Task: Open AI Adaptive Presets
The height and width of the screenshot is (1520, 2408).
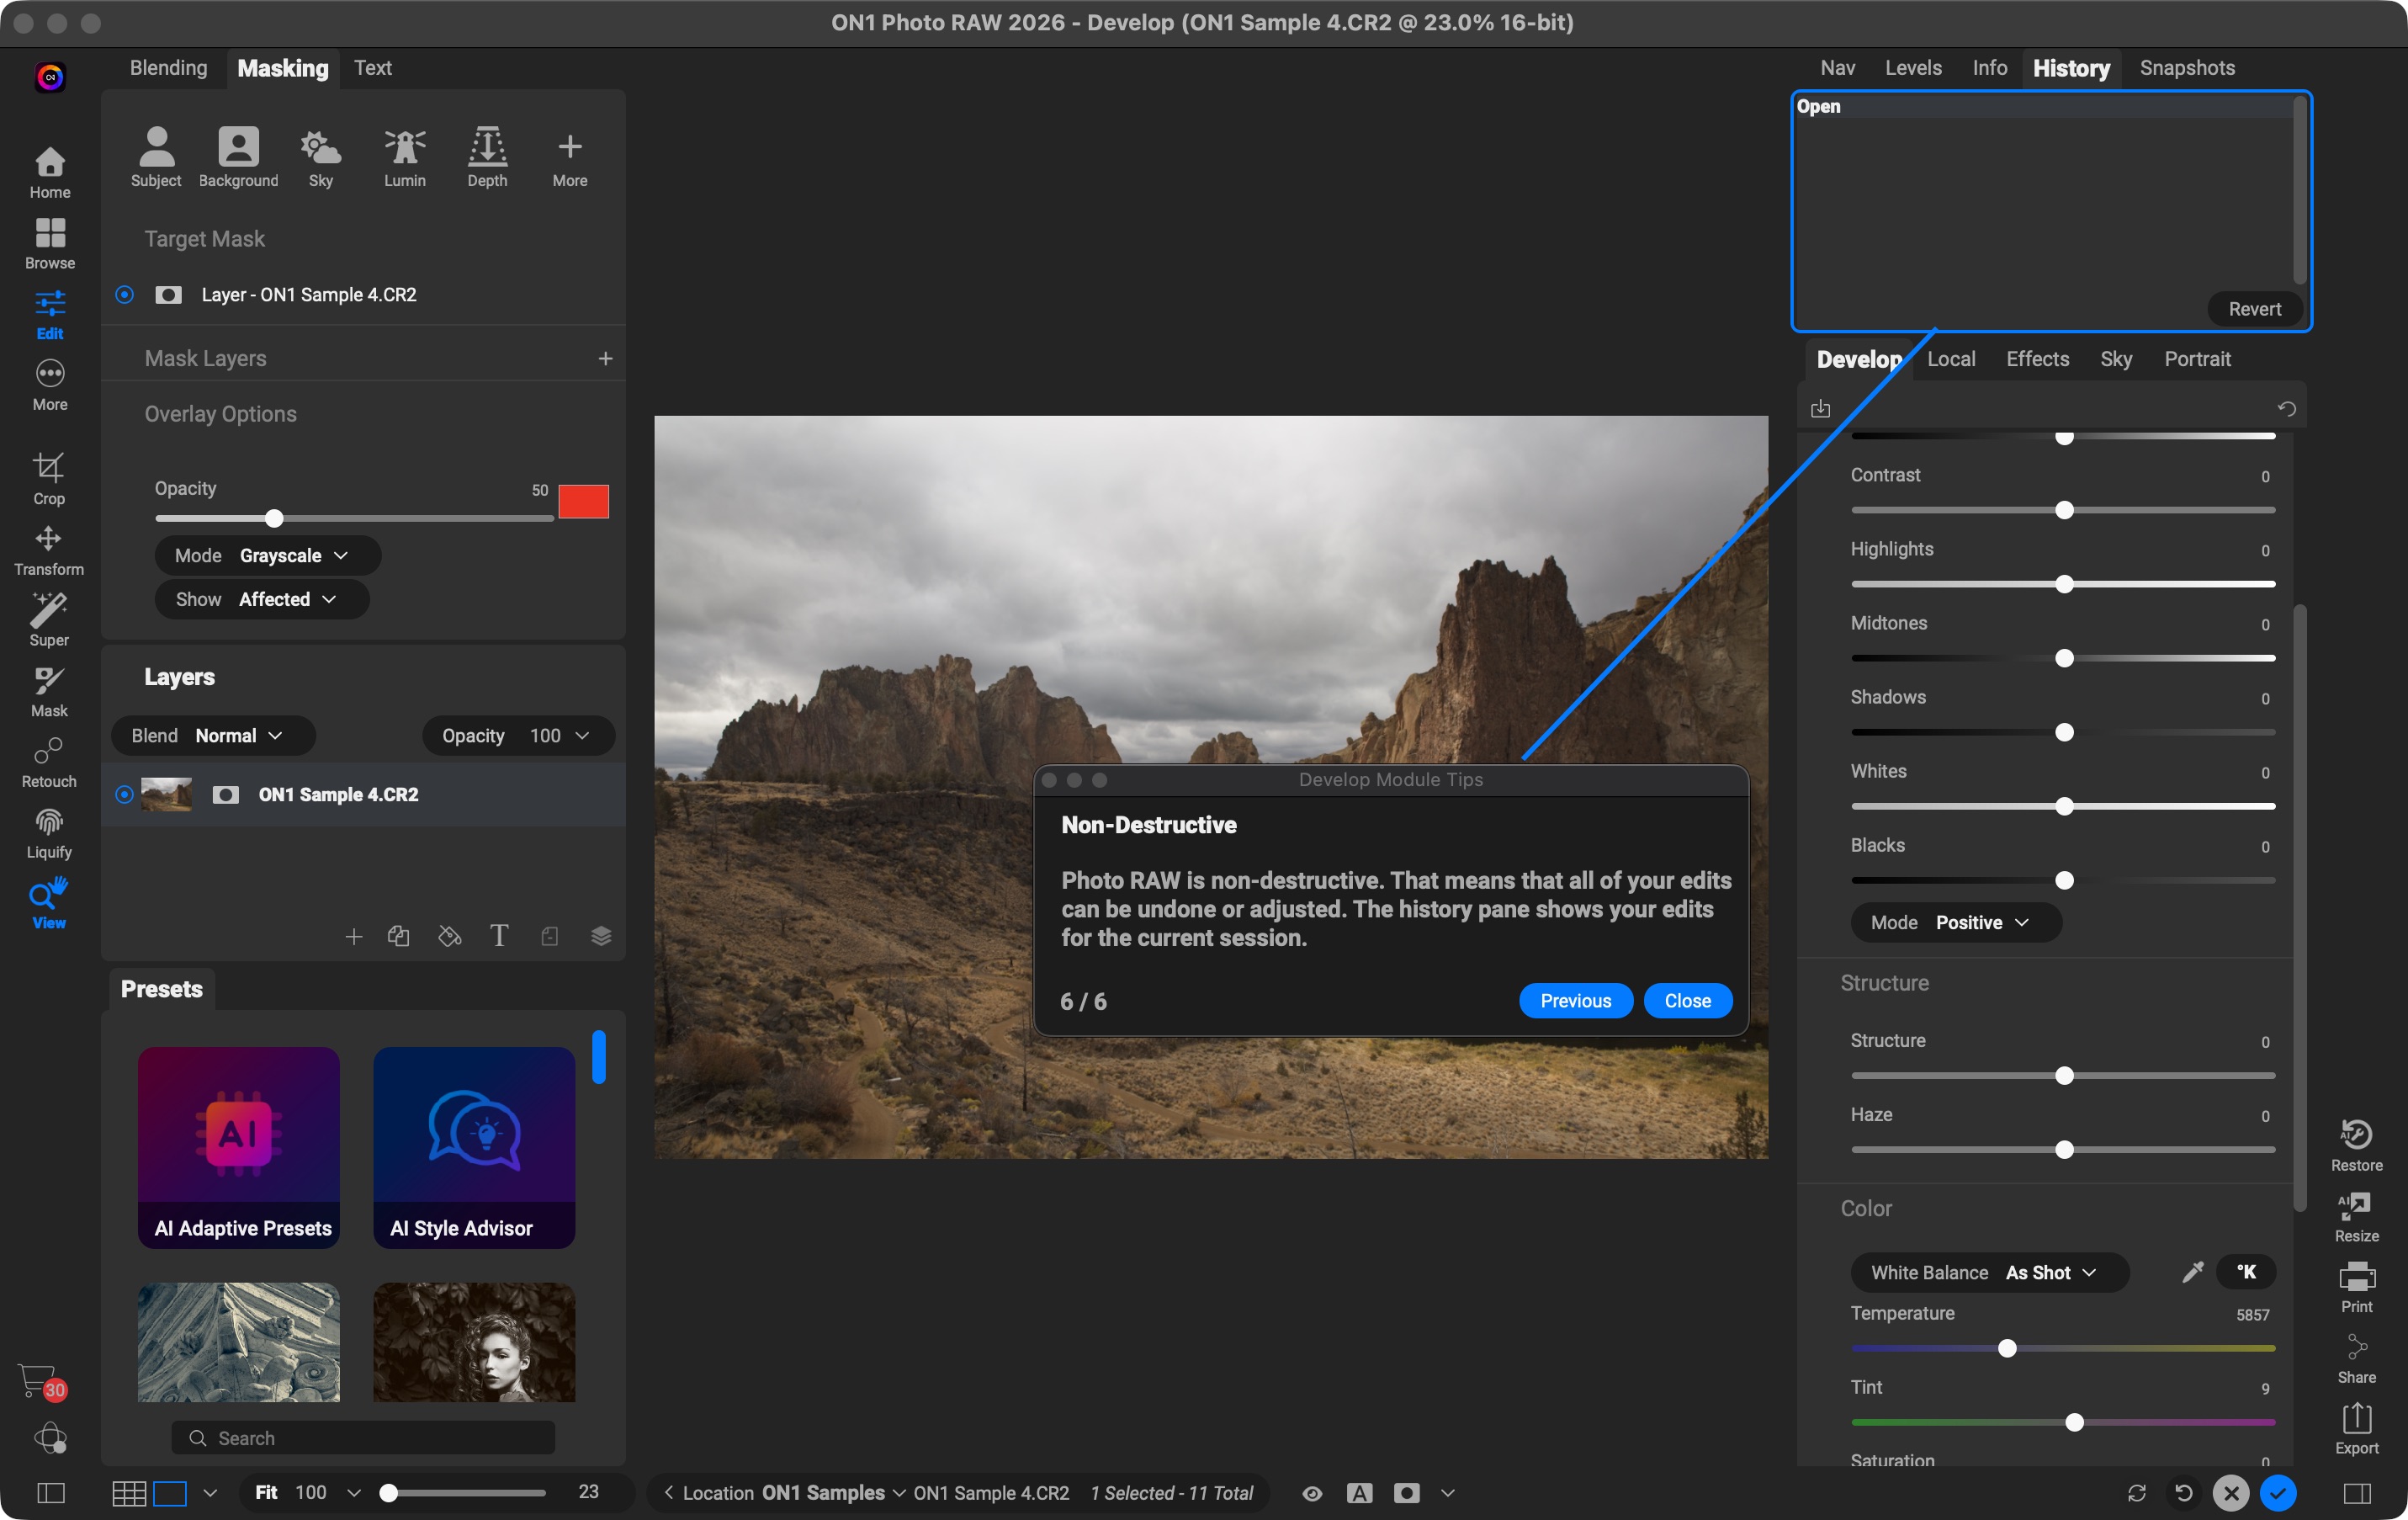Action: click(238, 1148)
